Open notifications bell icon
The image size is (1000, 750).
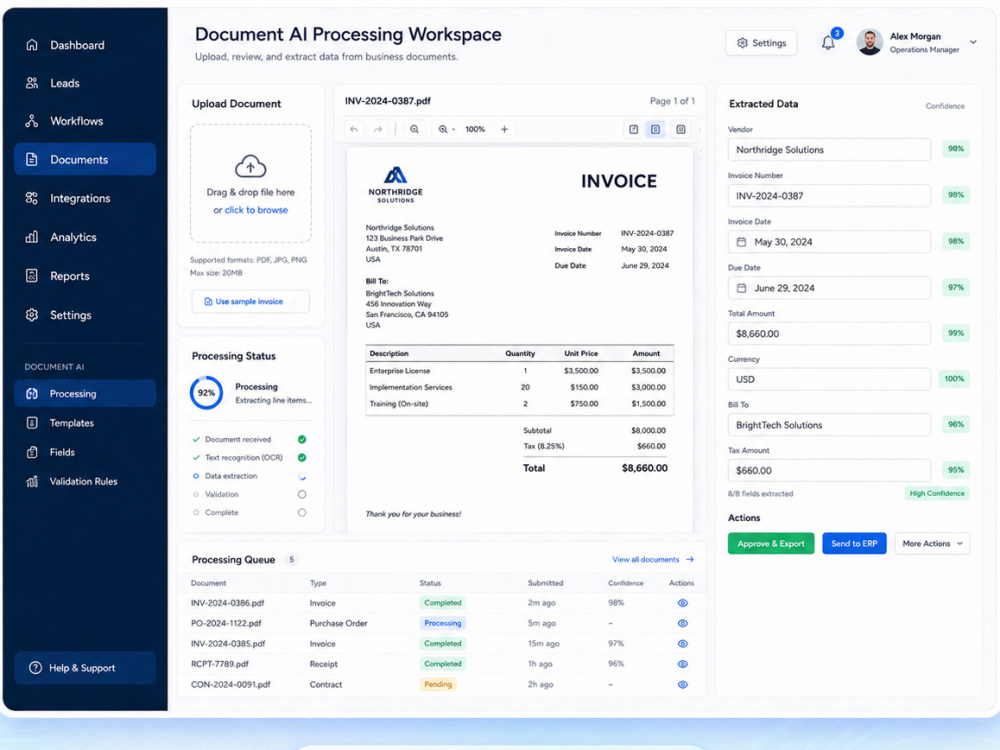[x=828, y=43]
